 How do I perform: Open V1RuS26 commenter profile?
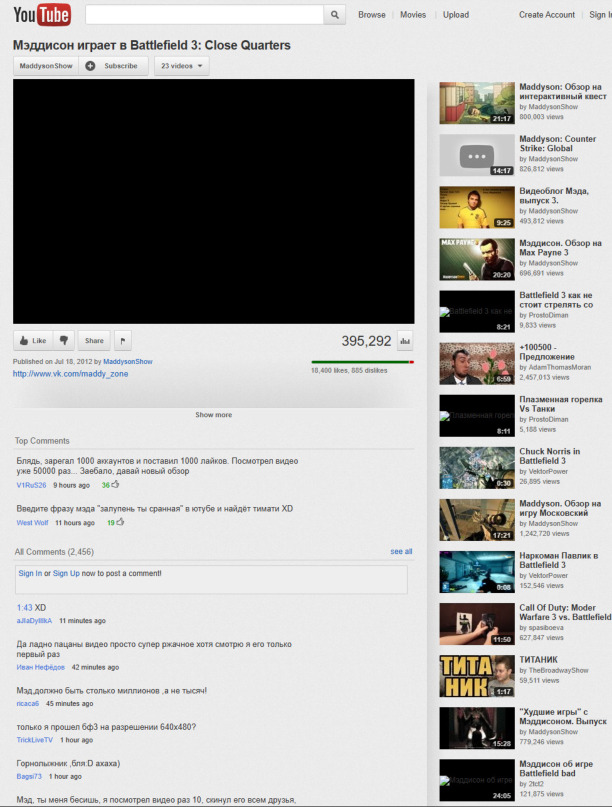(31, 485)
